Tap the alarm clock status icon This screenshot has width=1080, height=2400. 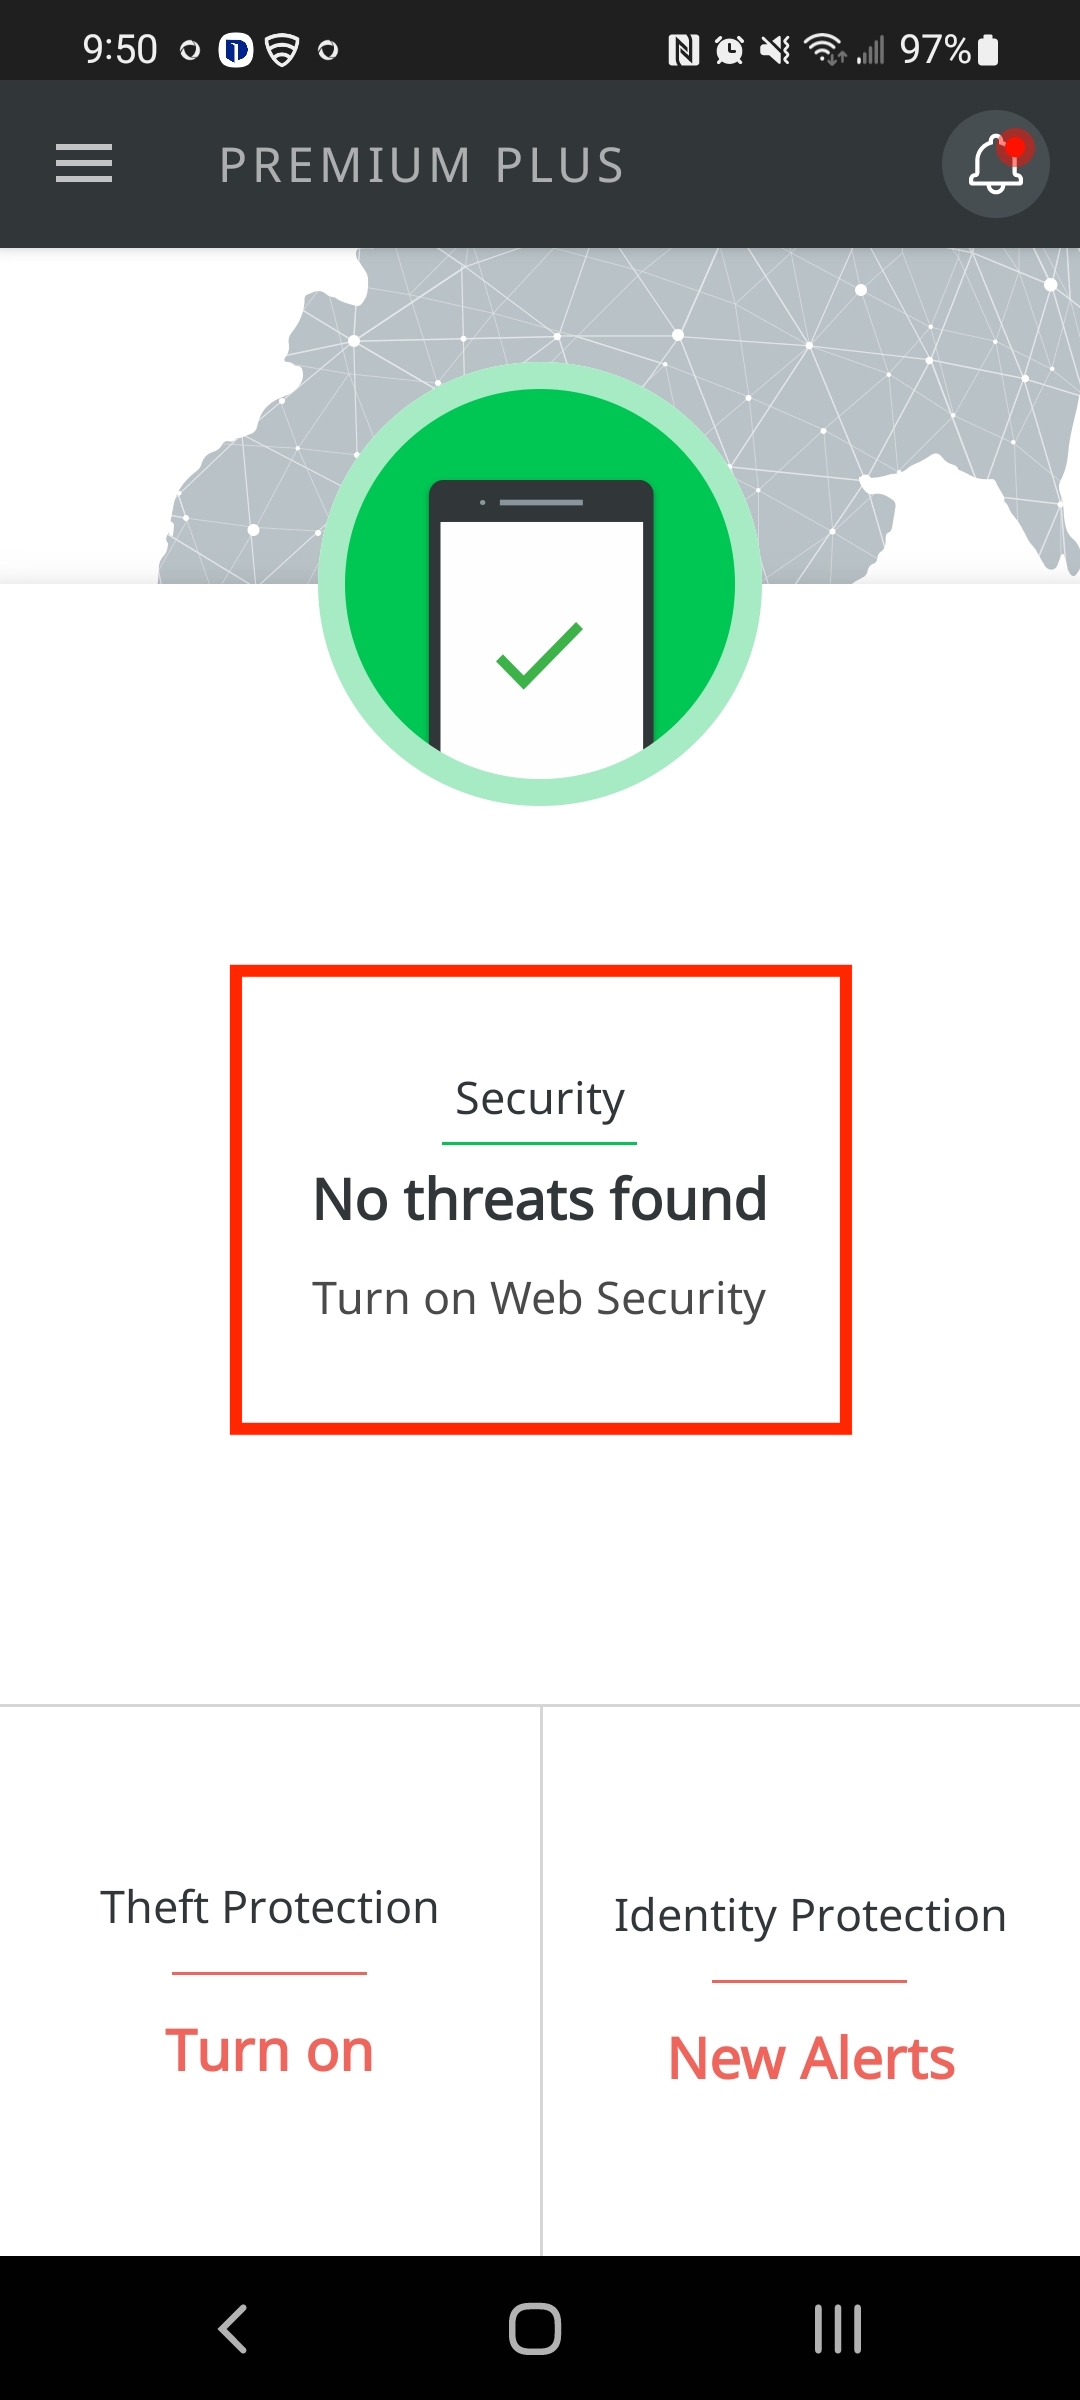(729, 50)
